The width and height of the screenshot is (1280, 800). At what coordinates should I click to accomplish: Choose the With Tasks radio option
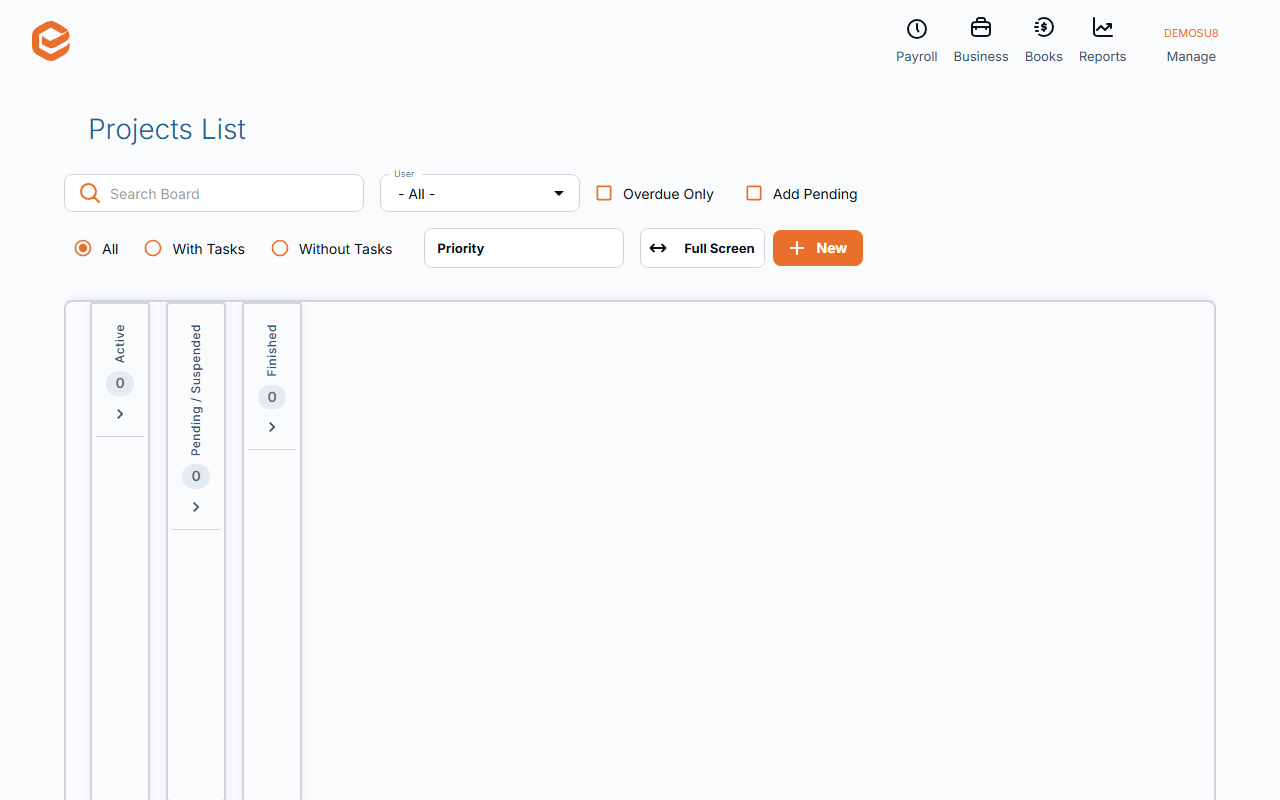153,248
